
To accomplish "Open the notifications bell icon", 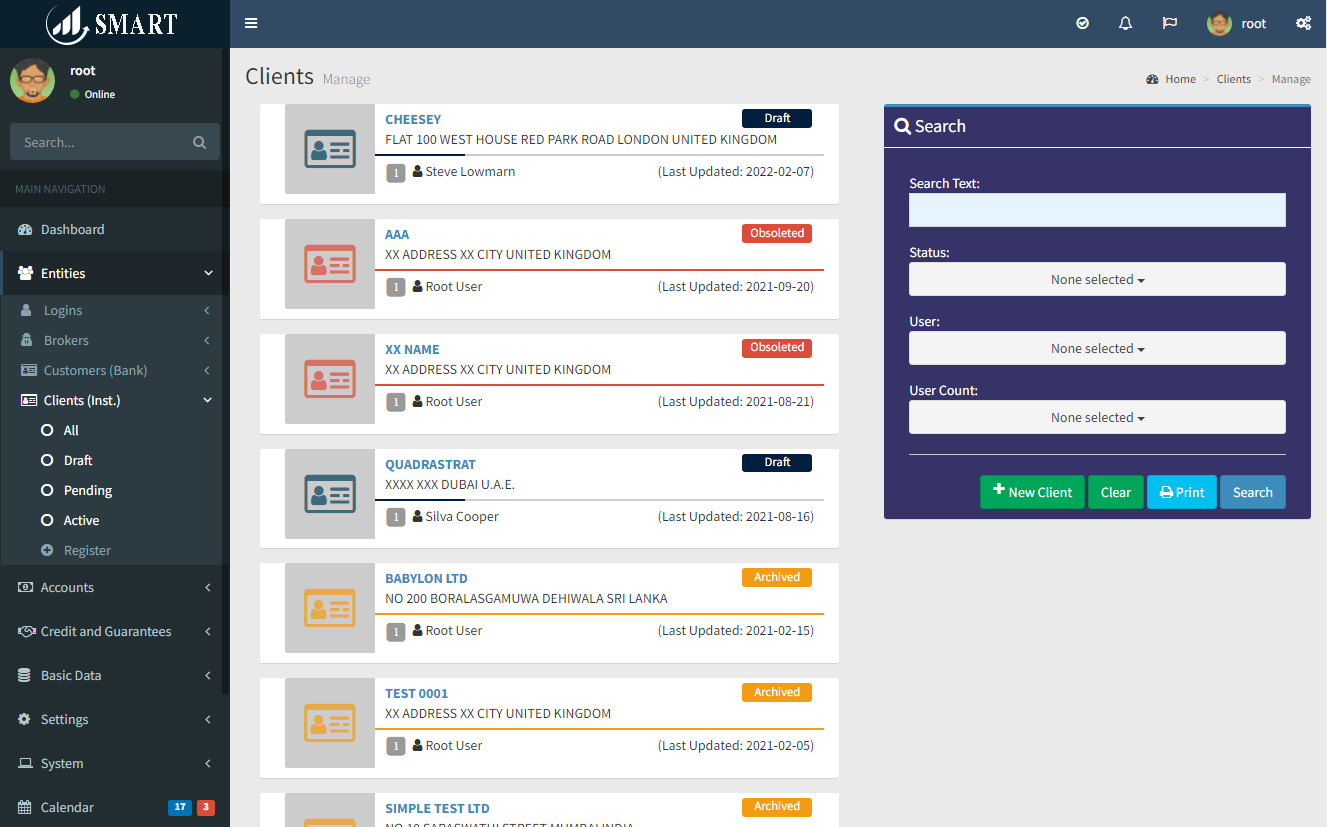I will click(x=1125, y=23).
